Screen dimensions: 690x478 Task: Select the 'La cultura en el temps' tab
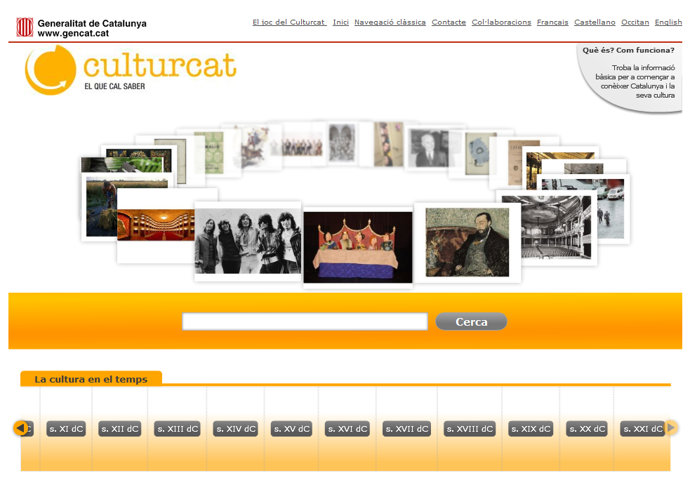[x=91, y=379]
